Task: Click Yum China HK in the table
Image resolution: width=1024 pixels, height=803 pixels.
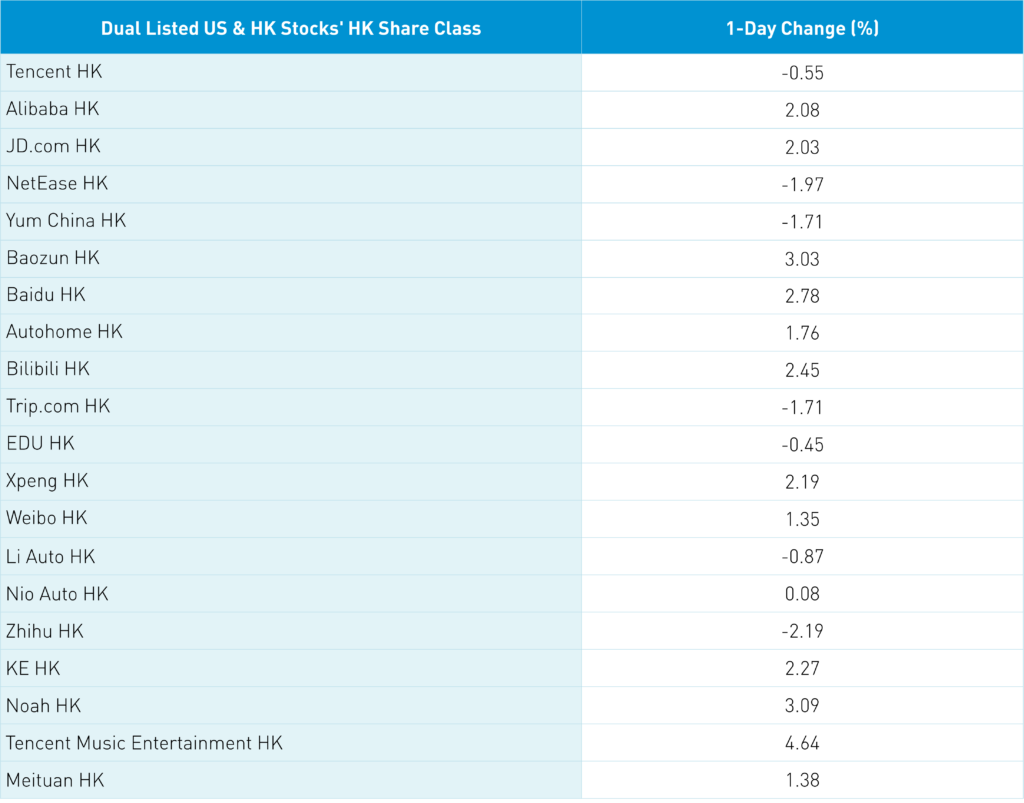Action: point(66,220)
